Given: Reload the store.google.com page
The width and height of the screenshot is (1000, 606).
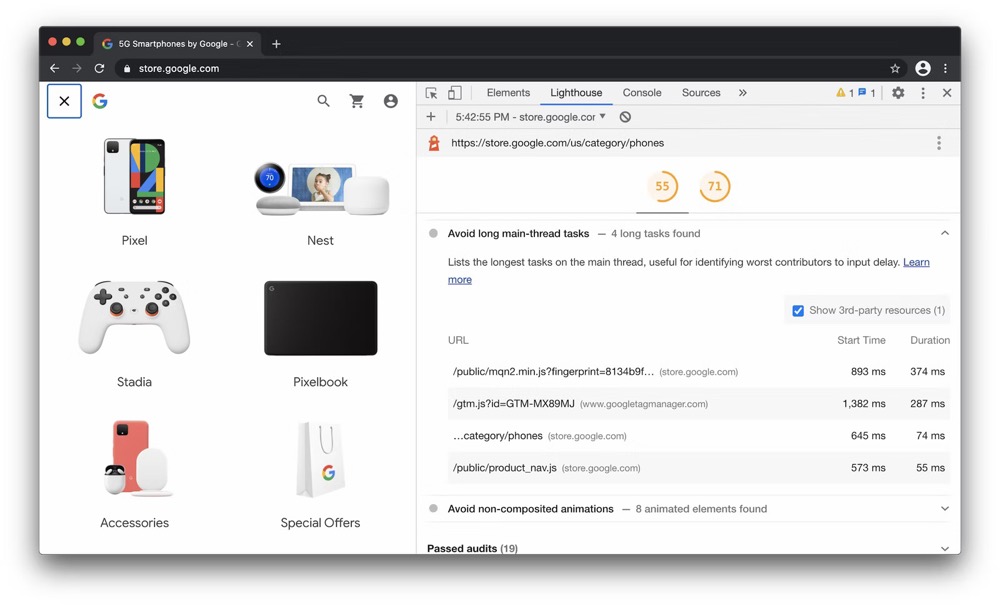Looking at the screenshot, I should click(x=99, y=68).
